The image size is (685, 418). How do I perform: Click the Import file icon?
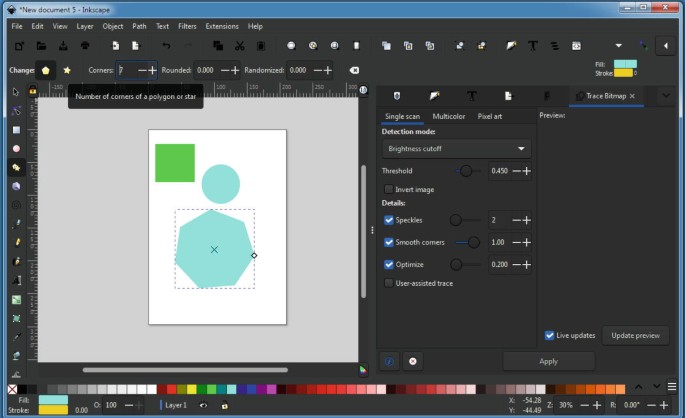115,45
